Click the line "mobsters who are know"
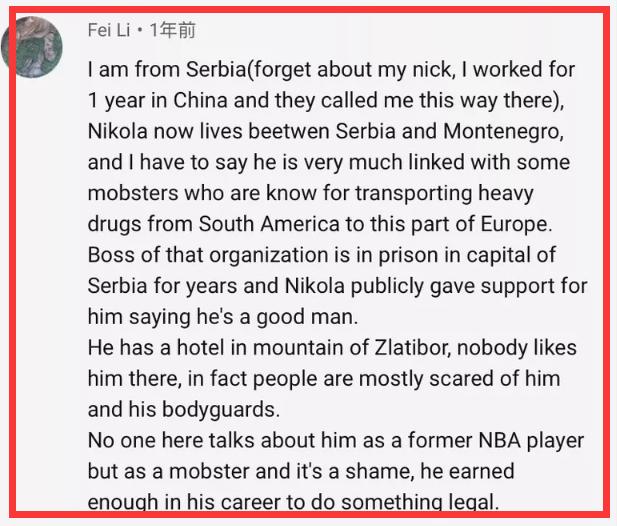 pos(310,192)
